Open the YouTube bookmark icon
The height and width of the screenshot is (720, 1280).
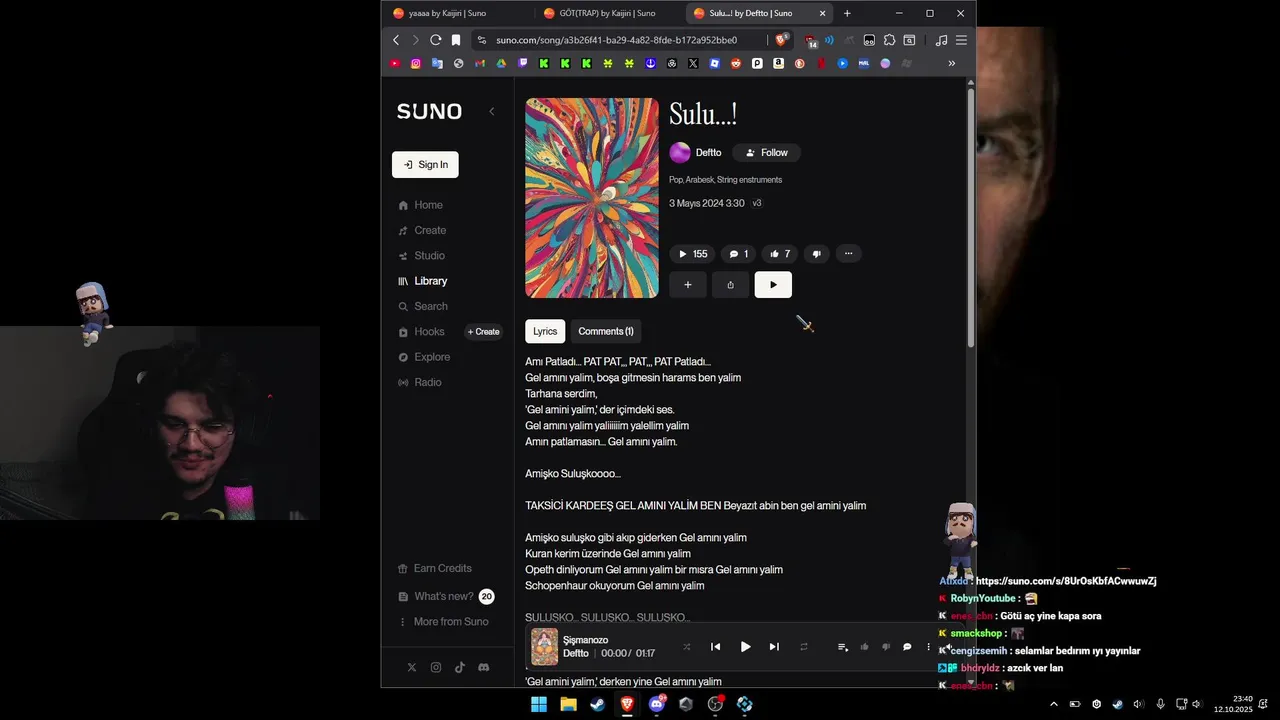[x=395, y=63]
